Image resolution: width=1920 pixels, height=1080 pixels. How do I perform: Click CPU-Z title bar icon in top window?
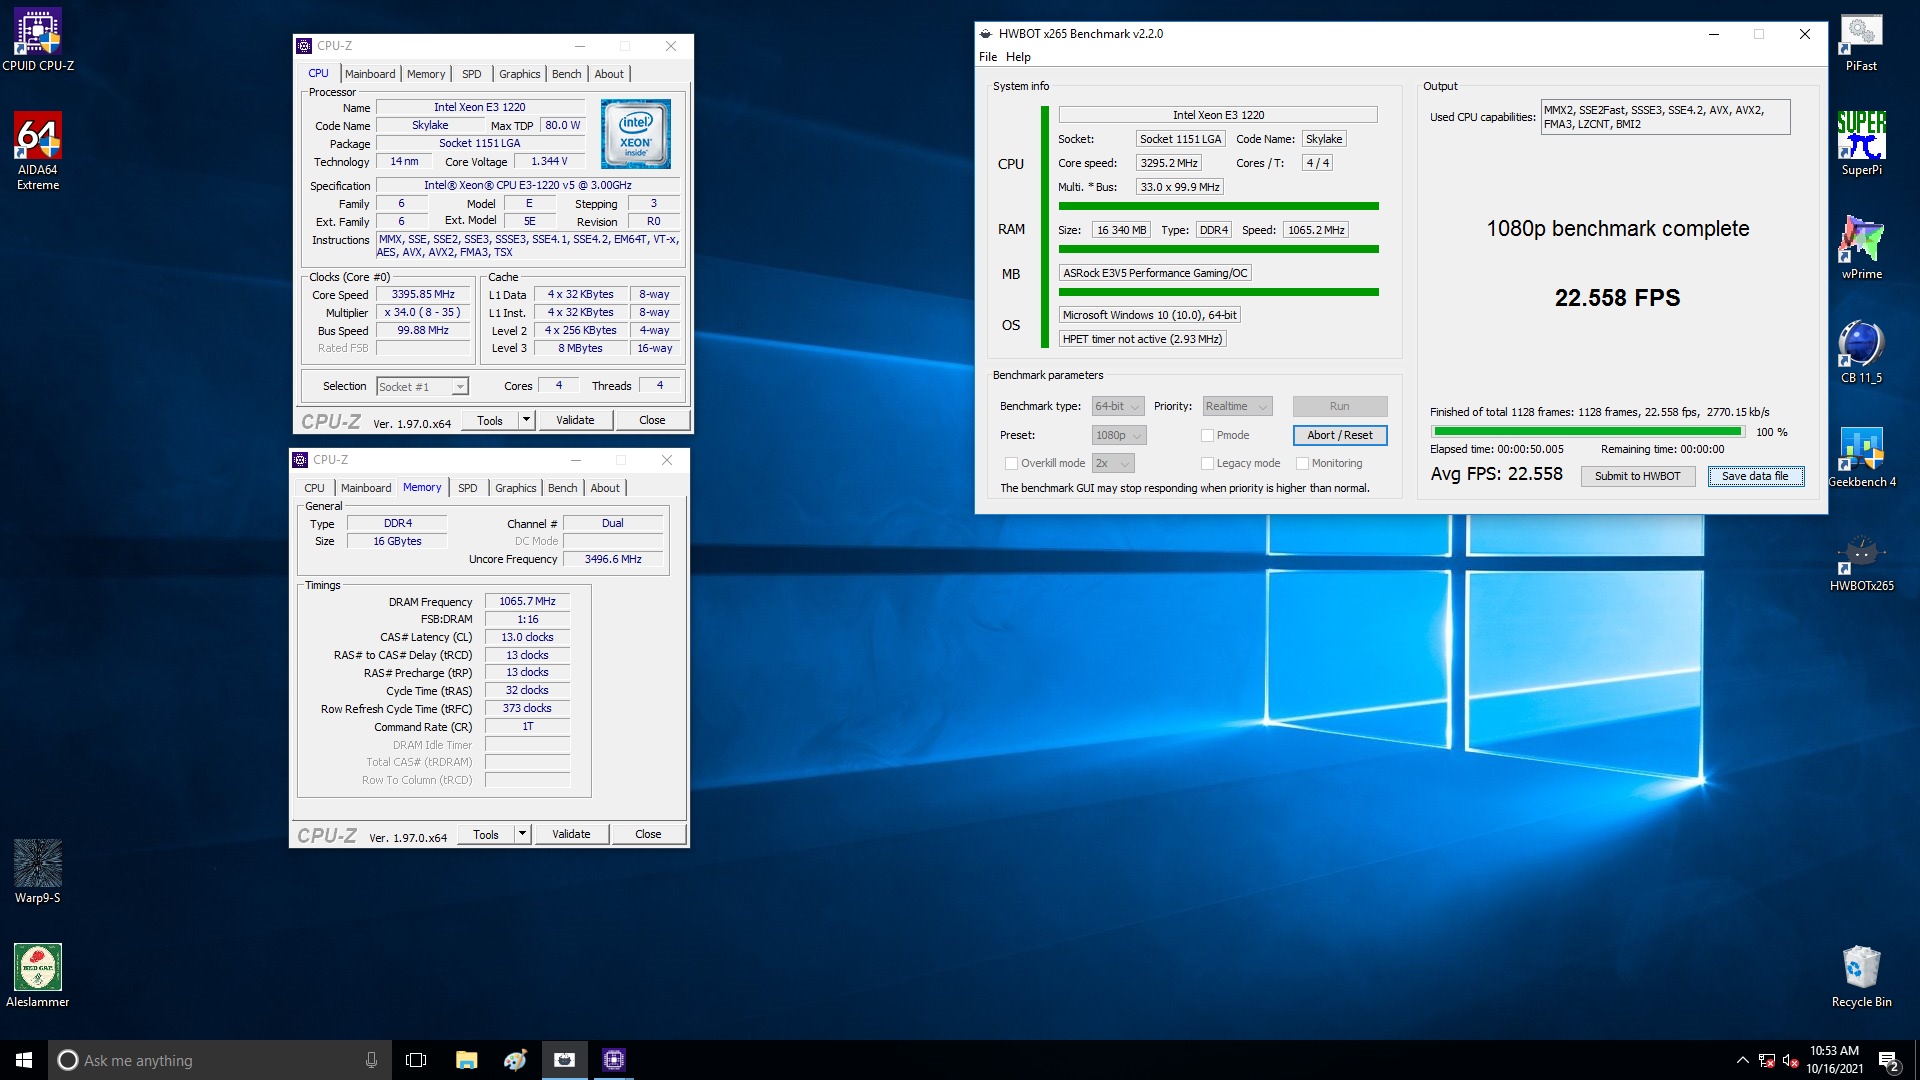click(x=304, y=46)
